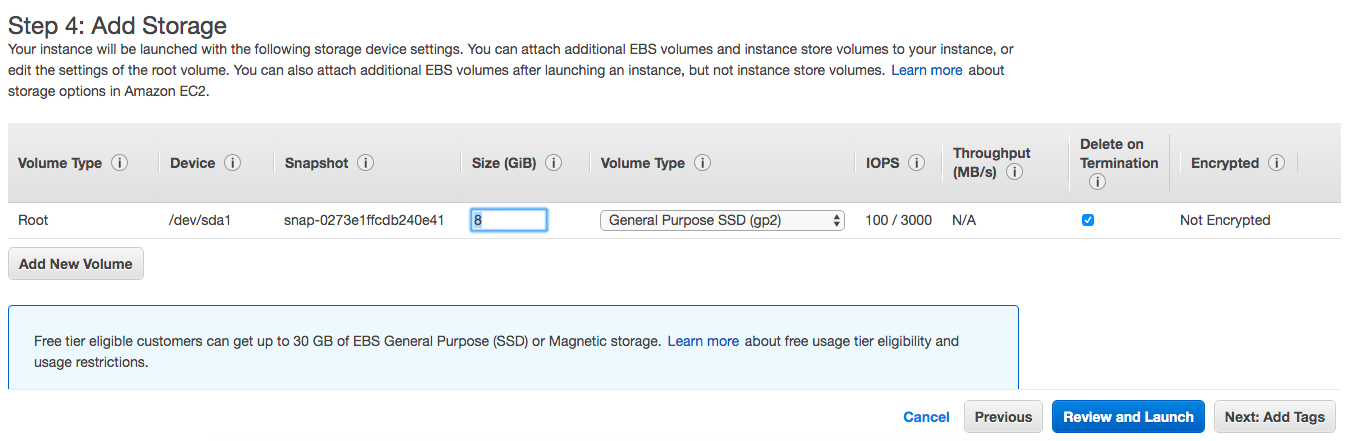Click the snapshot ID snap-0273e1ffcdb240e41
Image resolution: width=1355 pixels, height=441 pixels.
click(364, 220)
